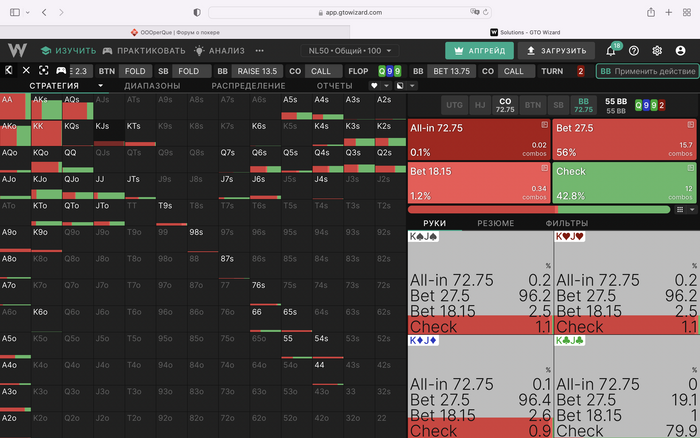The image size is (700, 438).
Task: Clear the action line with X icon
Action: click(26, 71)
